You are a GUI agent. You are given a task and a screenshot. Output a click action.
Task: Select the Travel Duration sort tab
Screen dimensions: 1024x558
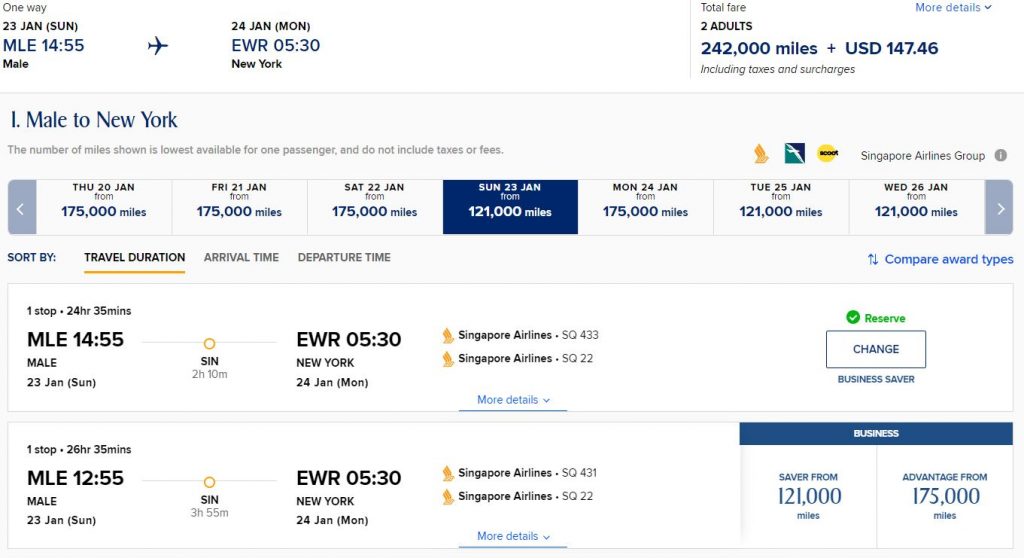(x=135, y=257)
